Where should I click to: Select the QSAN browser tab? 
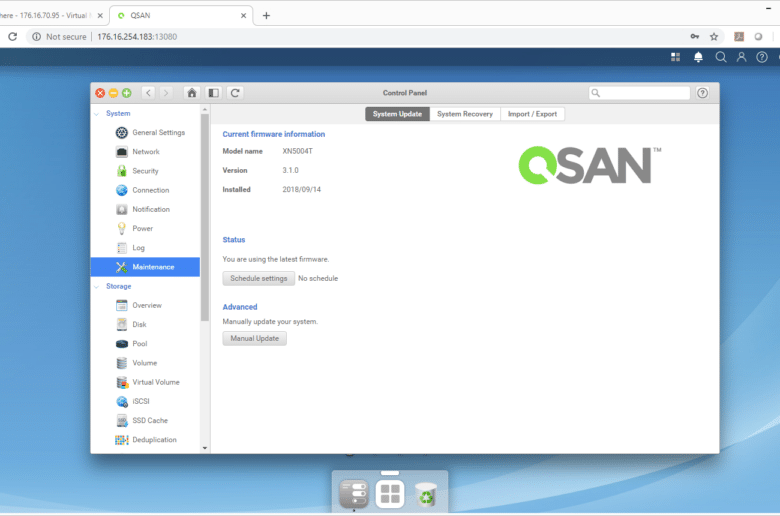tap(181, 15)
